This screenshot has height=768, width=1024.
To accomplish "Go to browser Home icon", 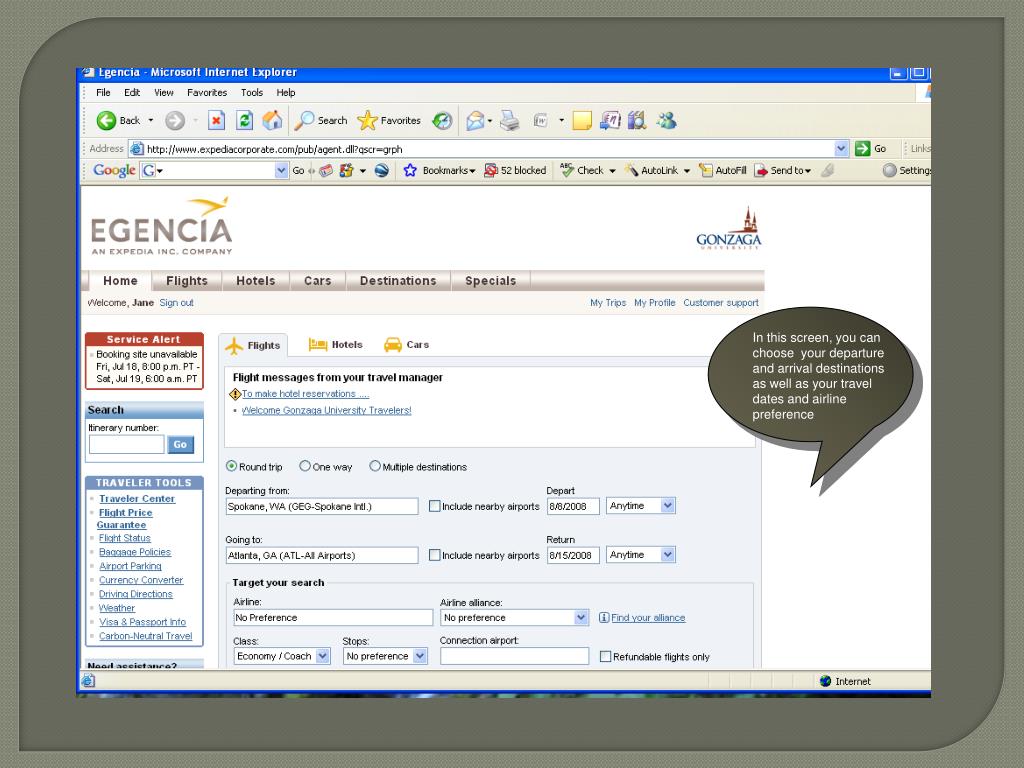I will (x=272, y=120).
